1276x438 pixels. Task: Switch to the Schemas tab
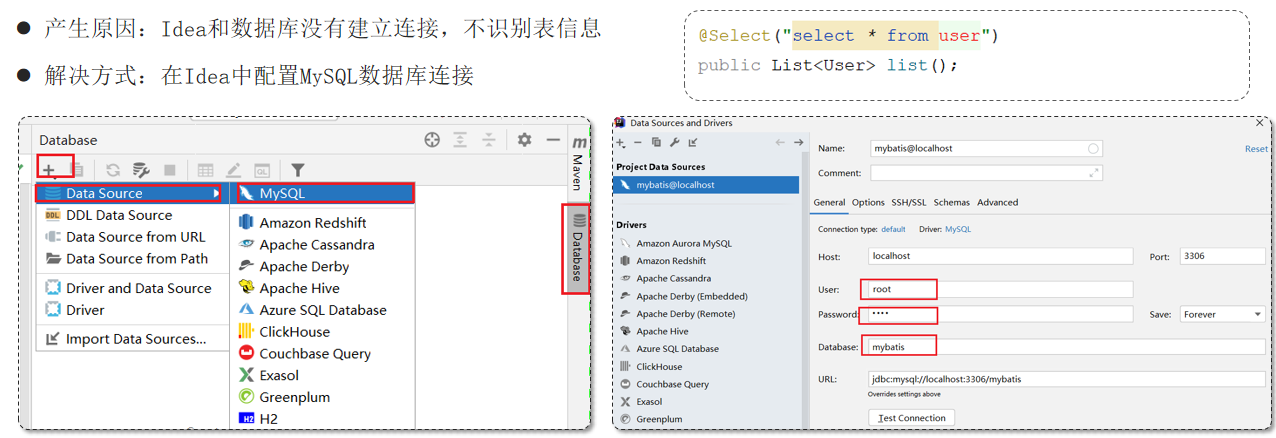pyautogui.click(x=951, y=202)
